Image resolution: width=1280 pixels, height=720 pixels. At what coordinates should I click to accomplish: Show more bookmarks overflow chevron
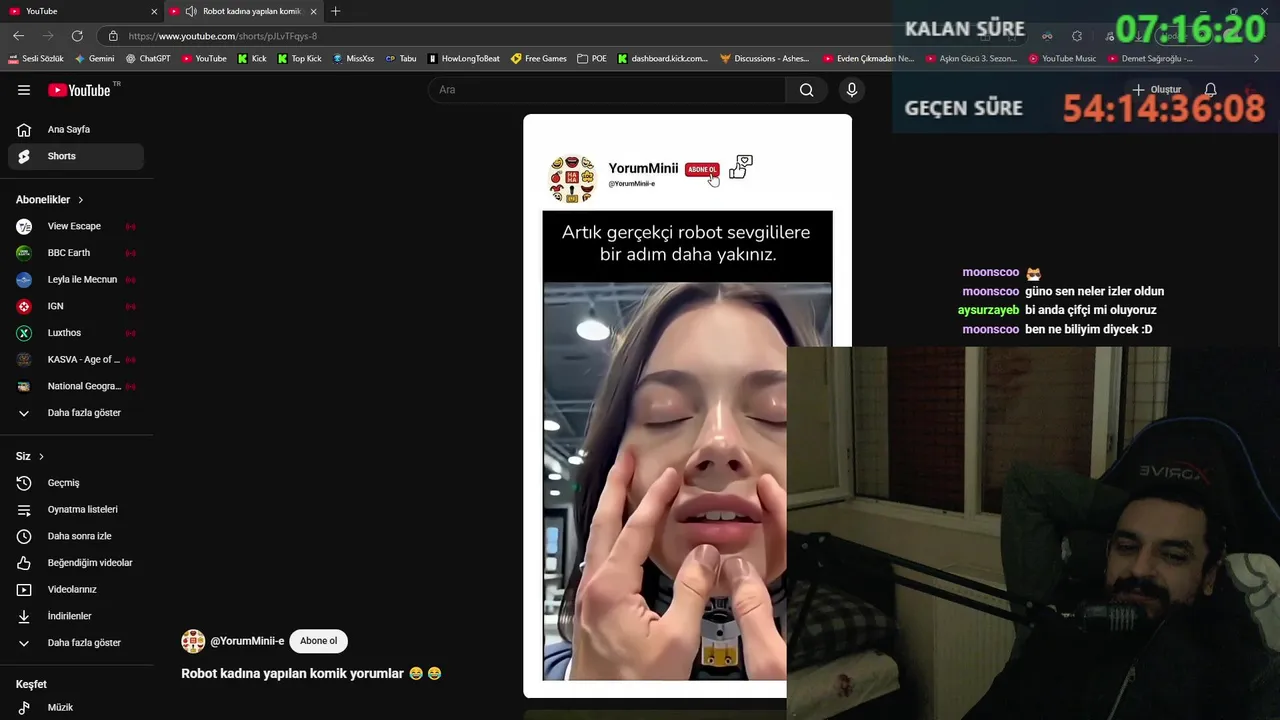point(1256,59)
